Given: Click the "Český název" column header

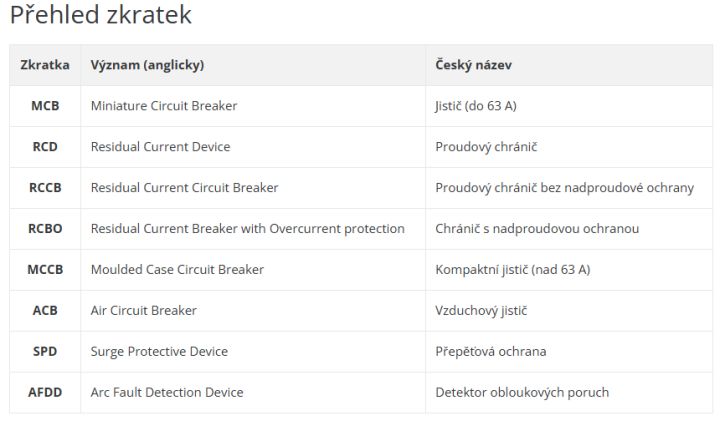Looking at the screenshot, I should point(474,65).
